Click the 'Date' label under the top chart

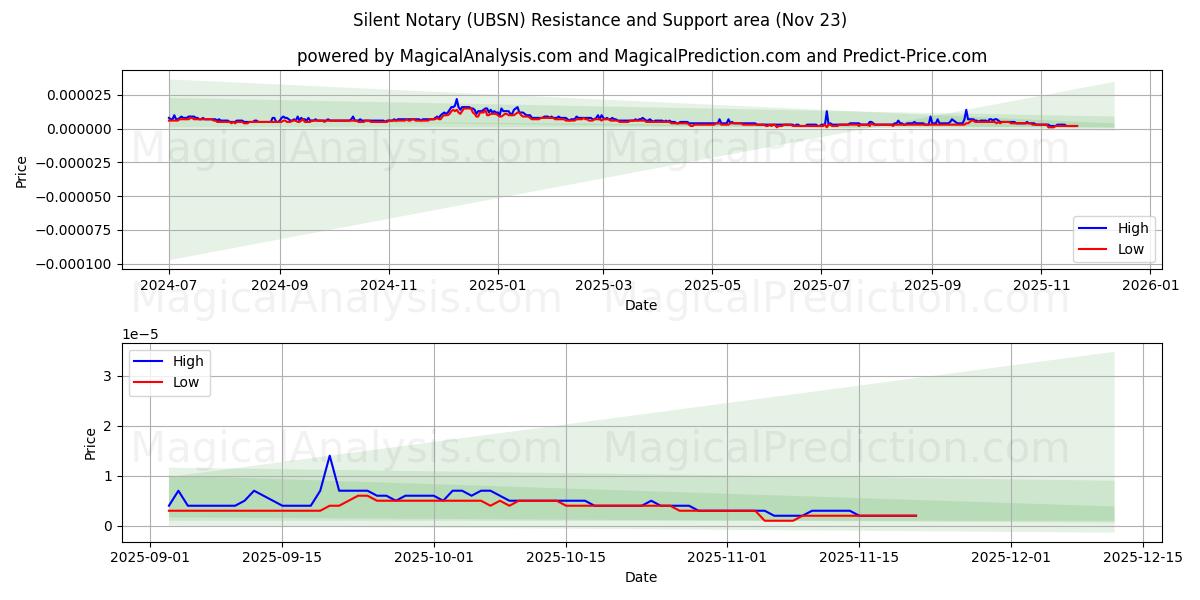641,305
